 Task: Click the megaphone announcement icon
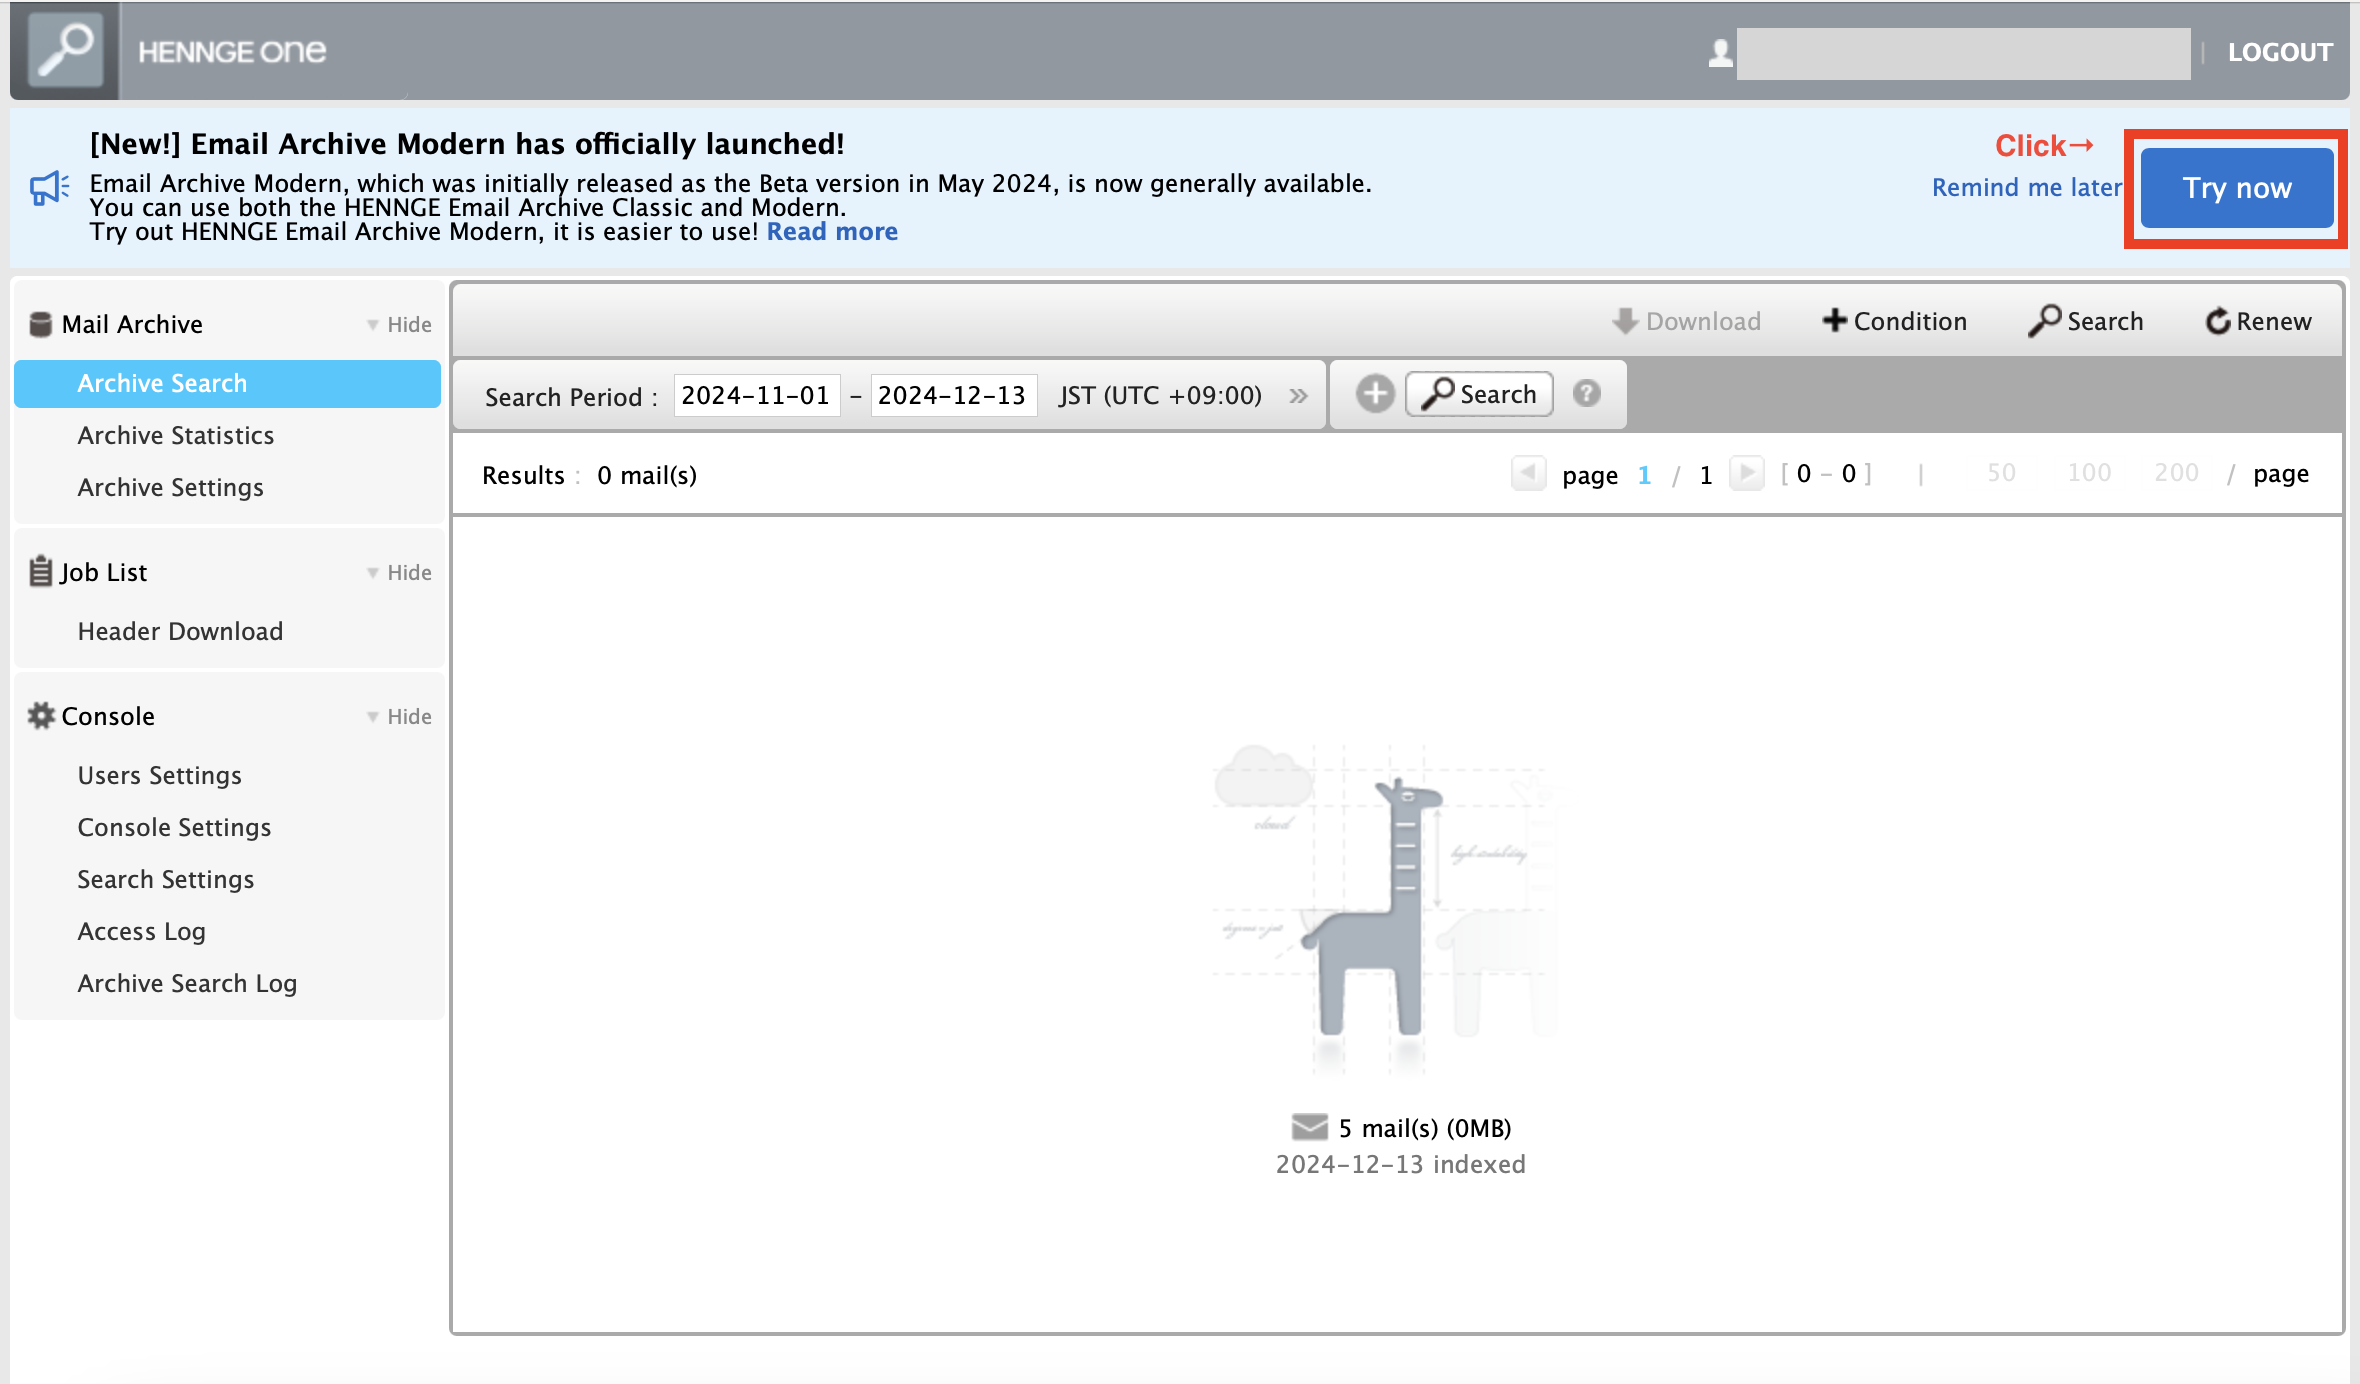click(x=49, y=188)
